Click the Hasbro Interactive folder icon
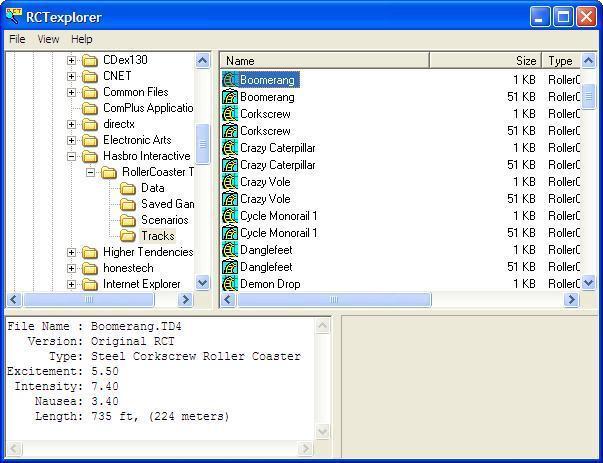This screenshot has width=603, height=463. point(90,156)
